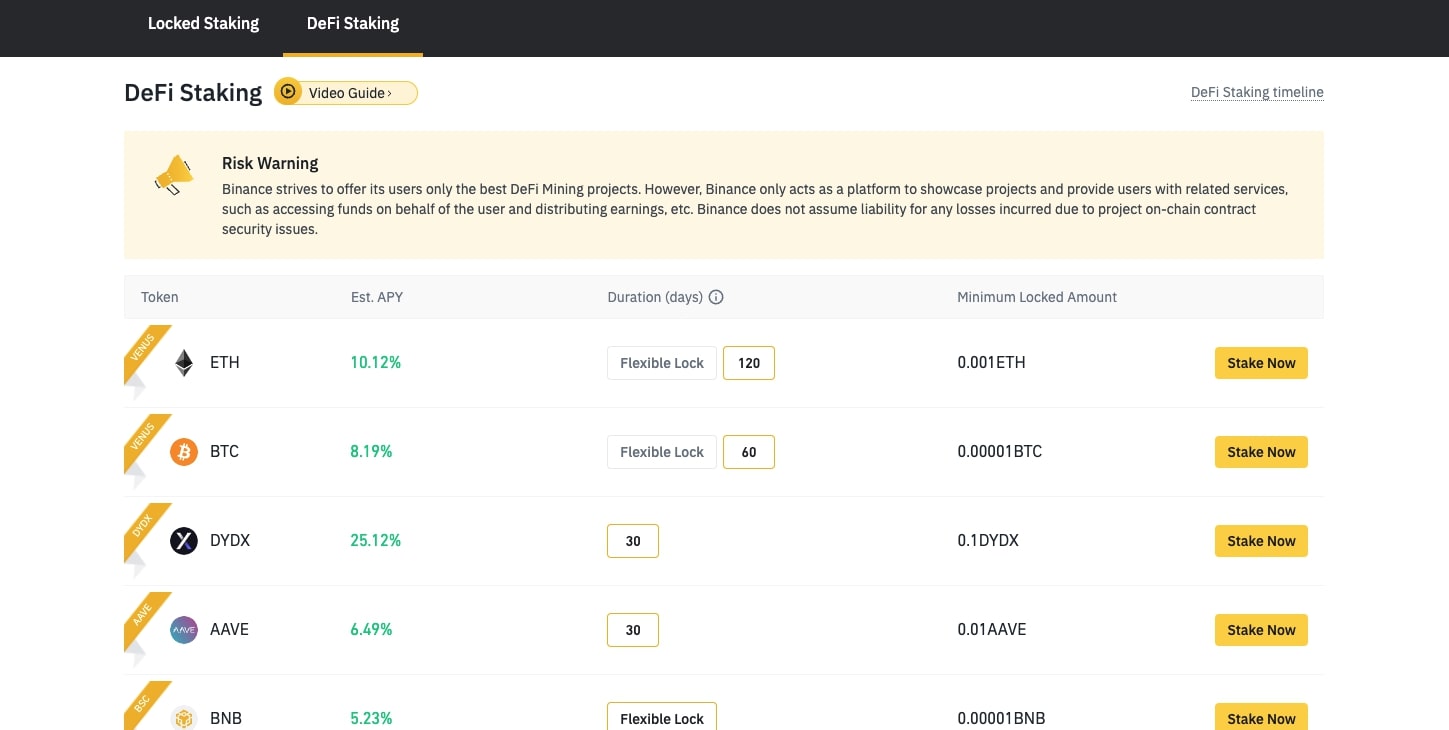1449x730 pixels.
Task: Click the play icon beside Video Guide
Action: click(x=288, y=92)
